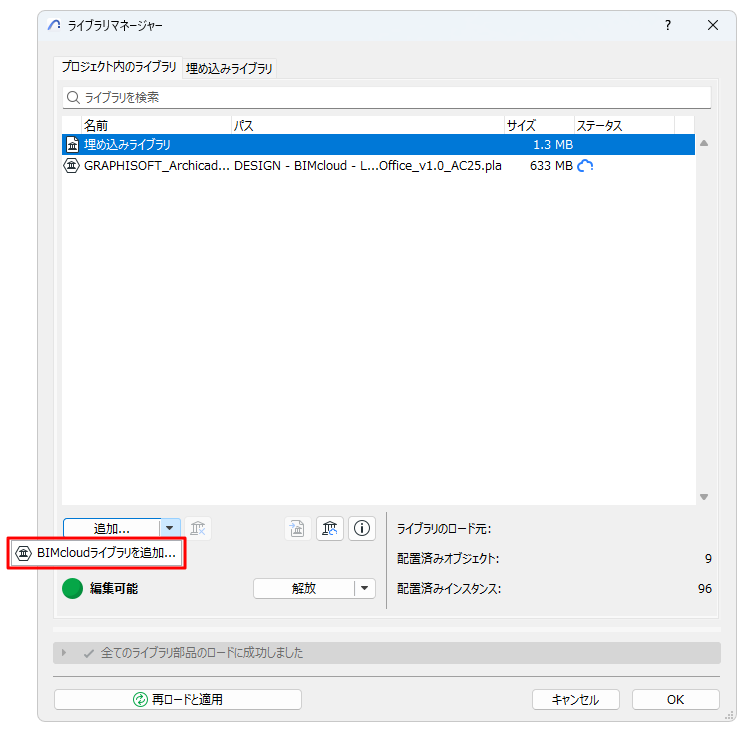Sort by ステータス column header
The image size is (748, 731).
(x=624, y=125)
